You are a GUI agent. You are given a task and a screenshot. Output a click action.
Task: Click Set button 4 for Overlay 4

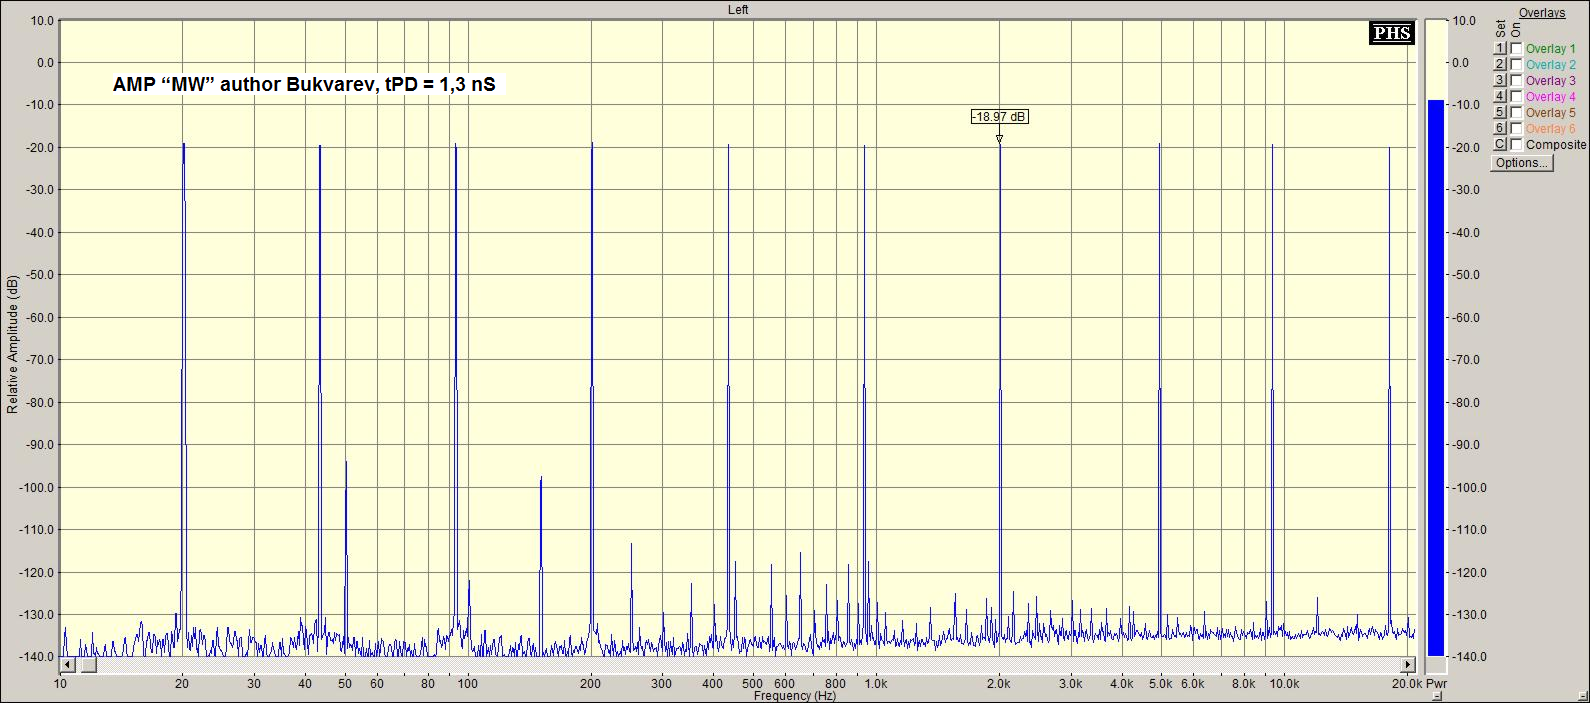1499,97
